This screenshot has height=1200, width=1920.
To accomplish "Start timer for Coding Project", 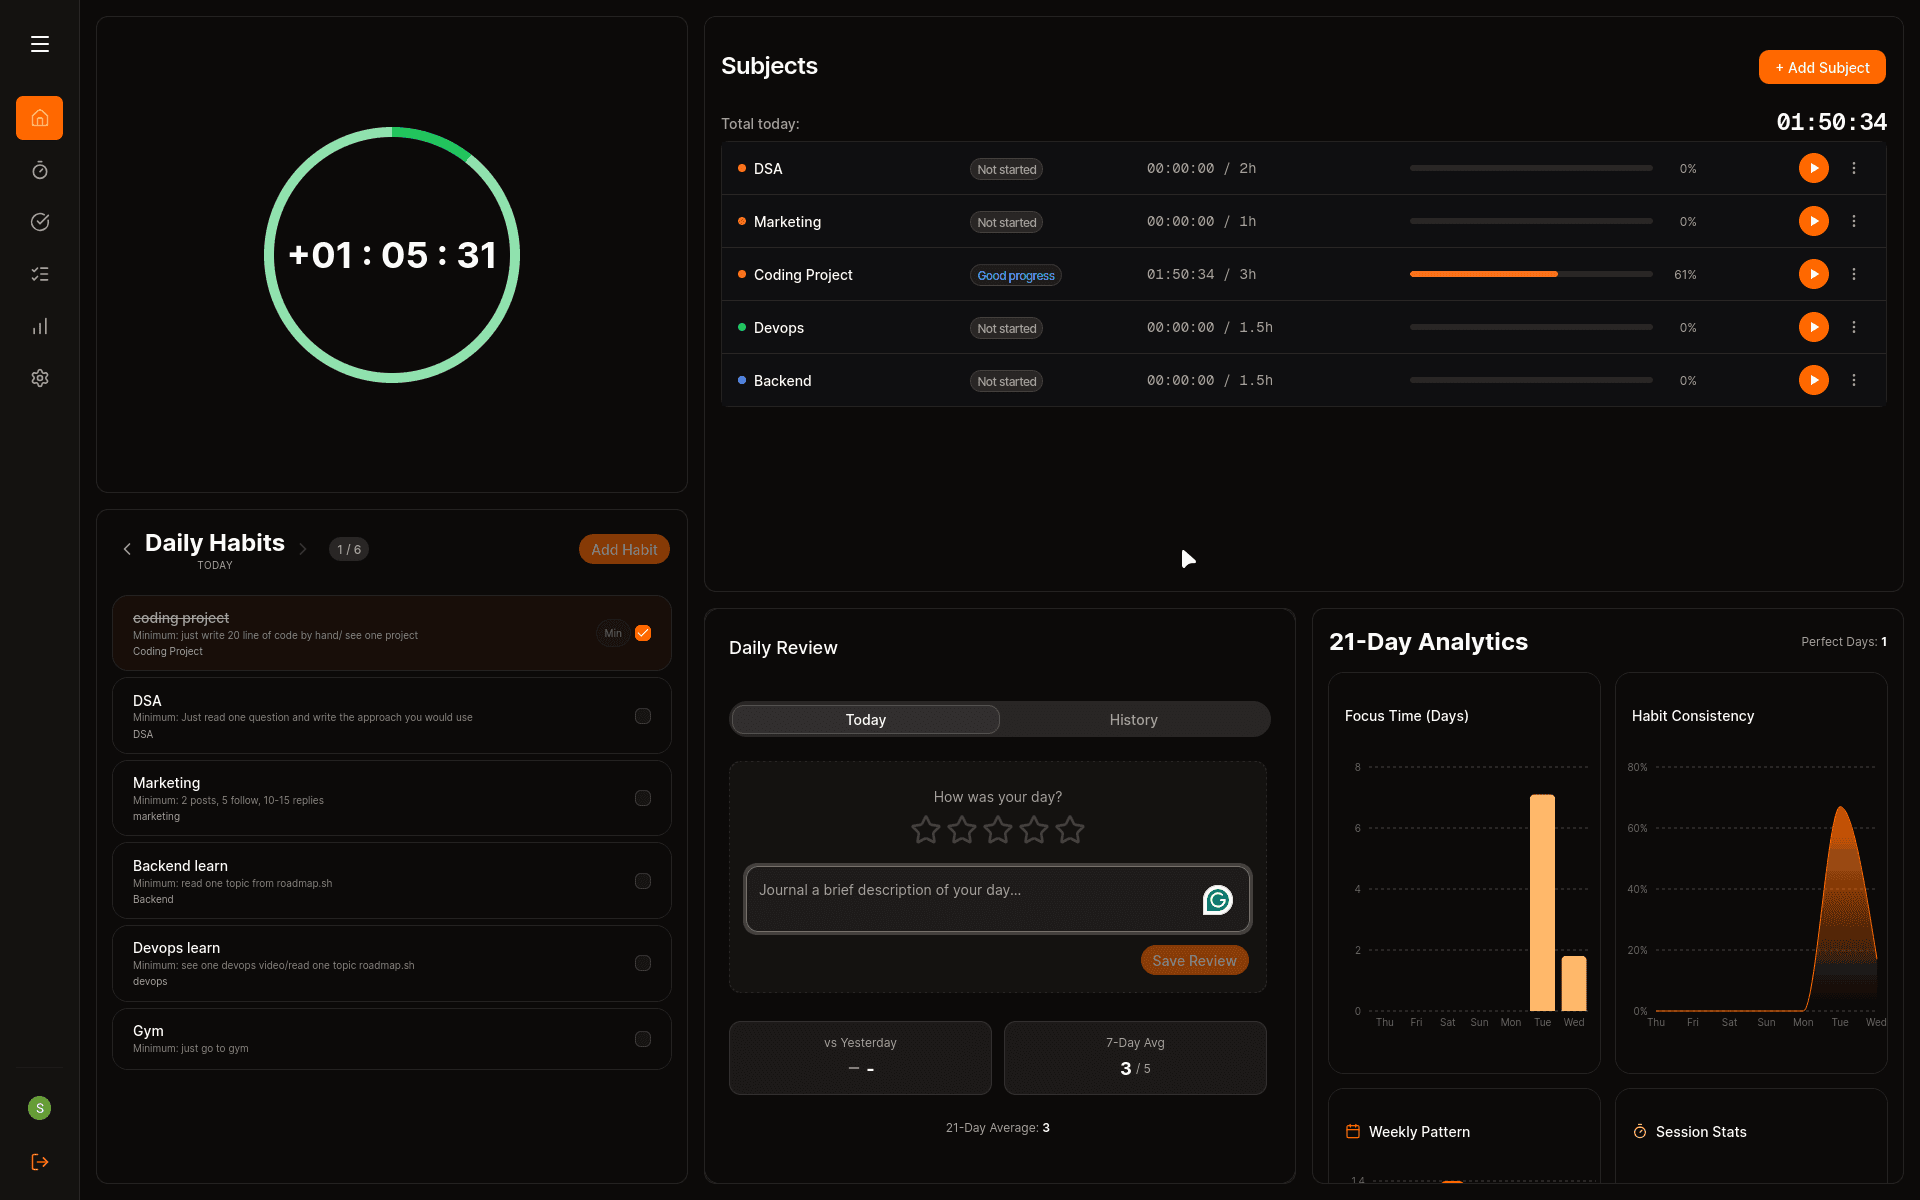I will [x=1814, y=274].
